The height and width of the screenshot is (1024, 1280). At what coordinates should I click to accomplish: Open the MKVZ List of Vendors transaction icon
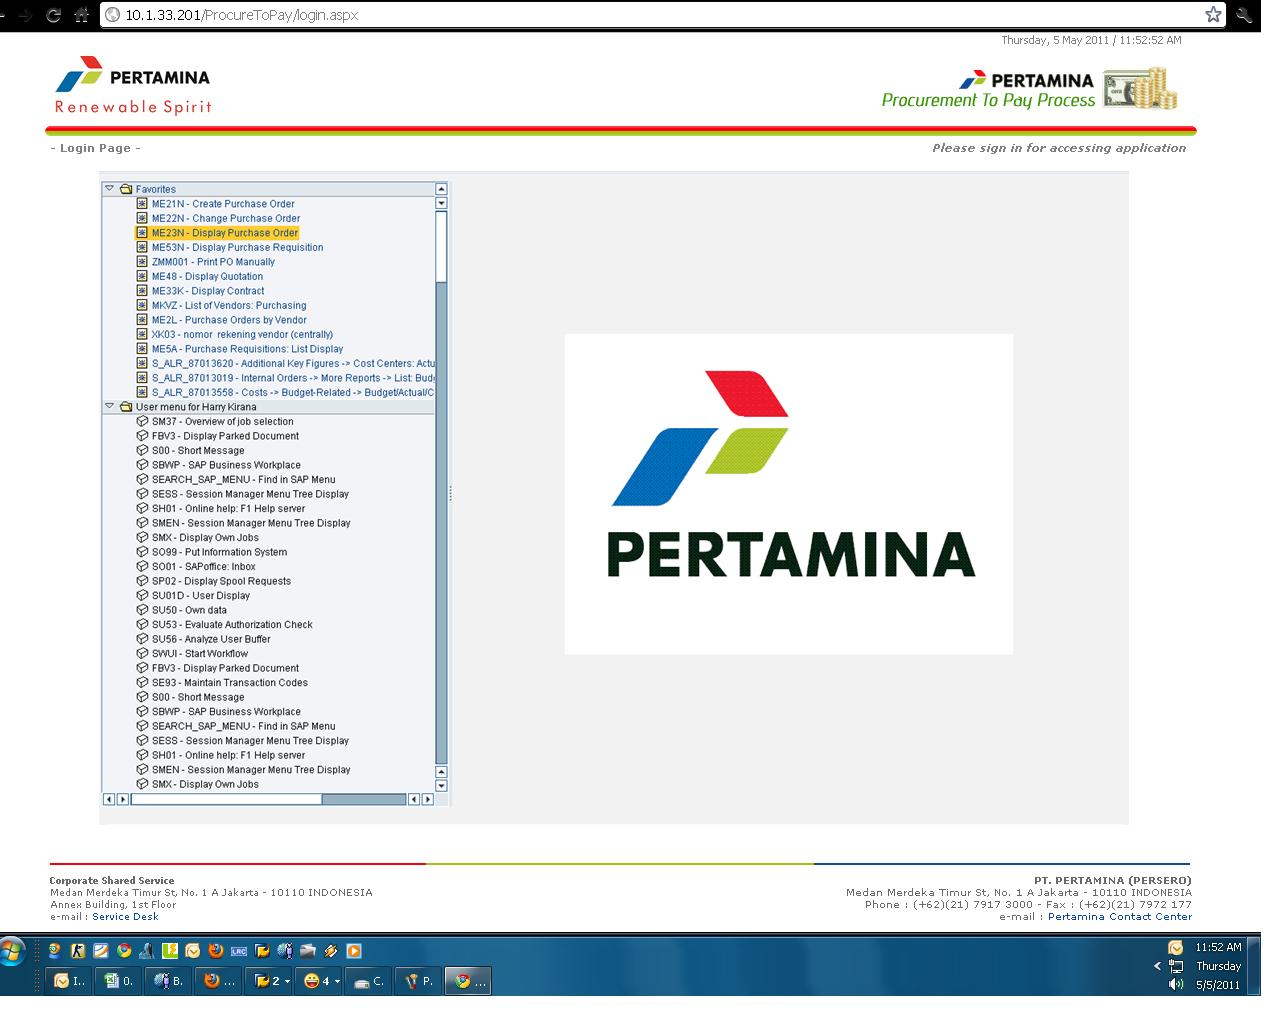point(142,305)
